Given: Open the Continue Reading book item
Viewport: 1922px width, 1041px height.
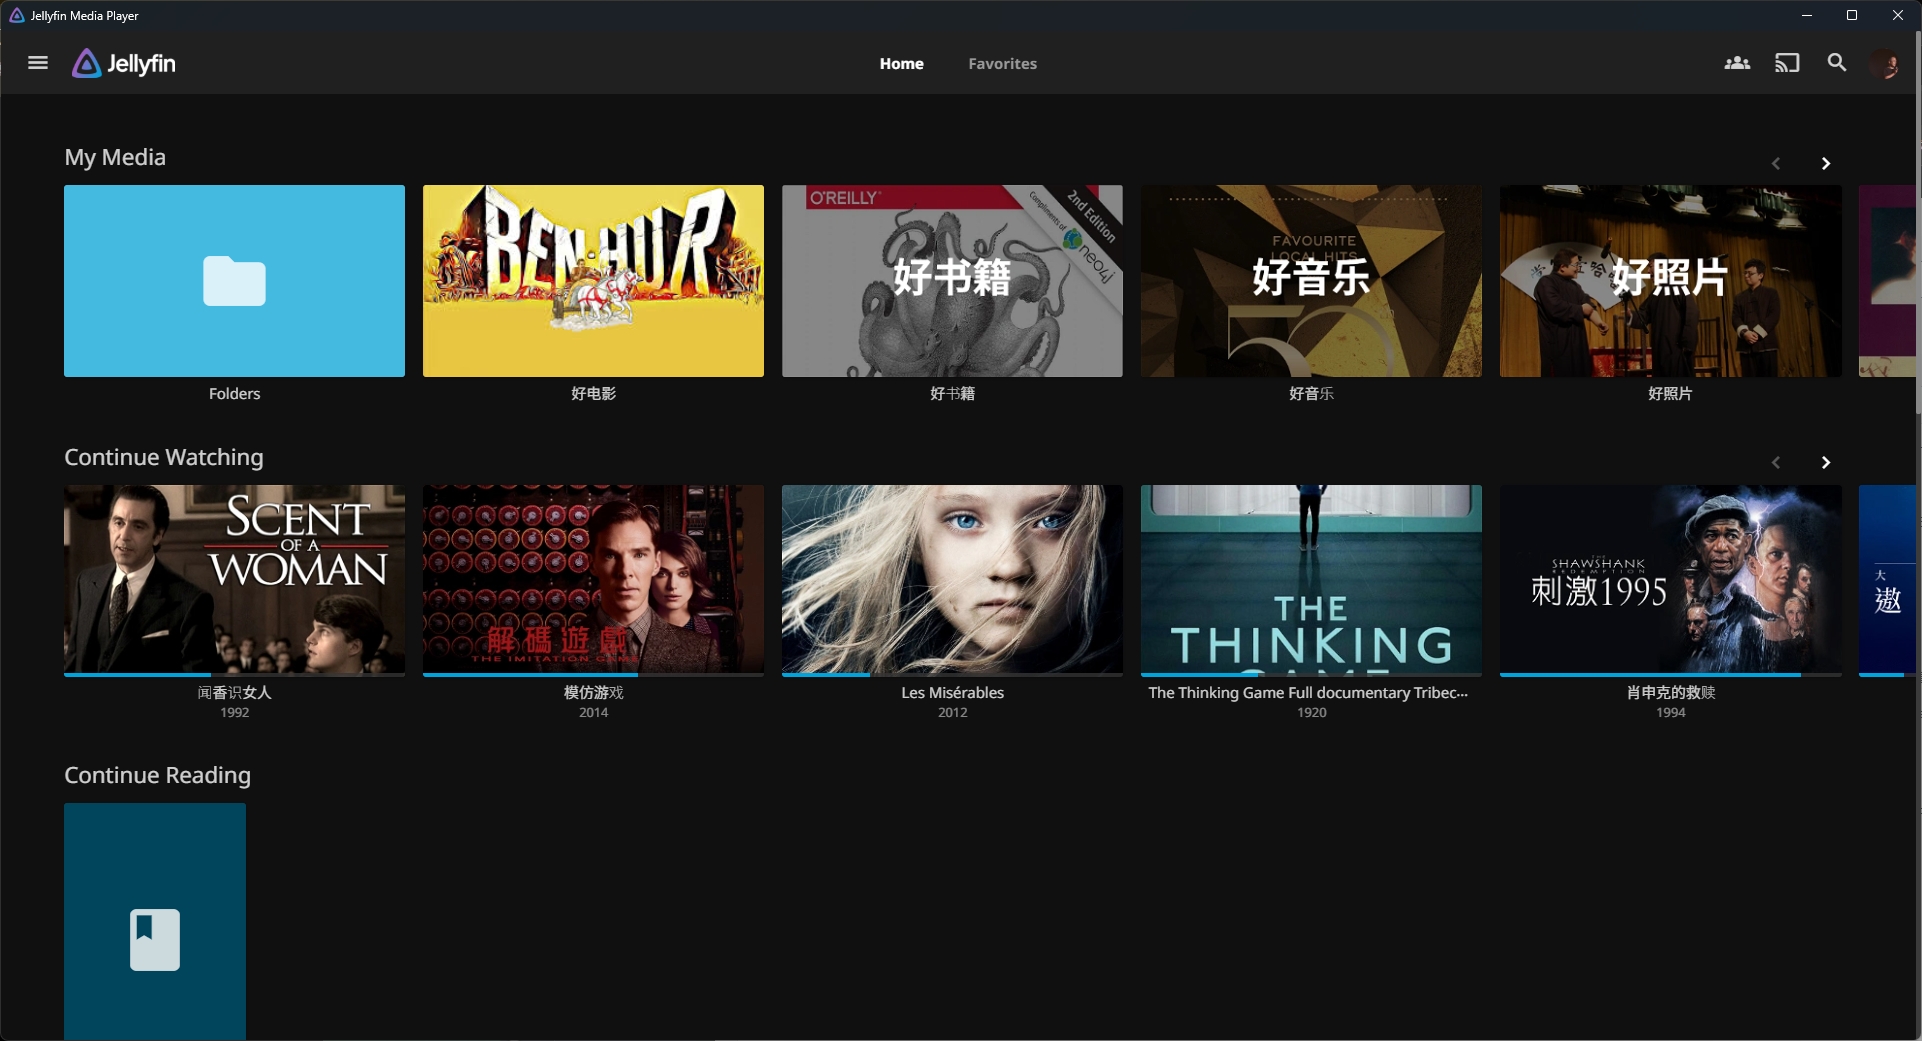Looking at the screenshot, I should pos(155,920).
